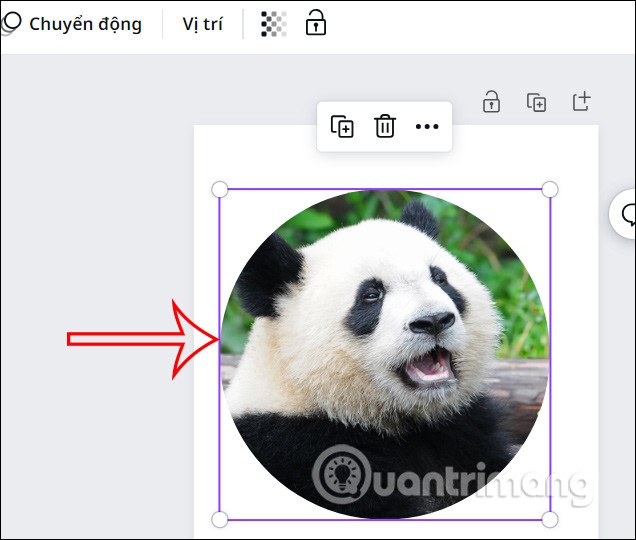Click the top-right resize handle of the image
Viewport: 636px width, 540px height.
(x=549, y=190)
